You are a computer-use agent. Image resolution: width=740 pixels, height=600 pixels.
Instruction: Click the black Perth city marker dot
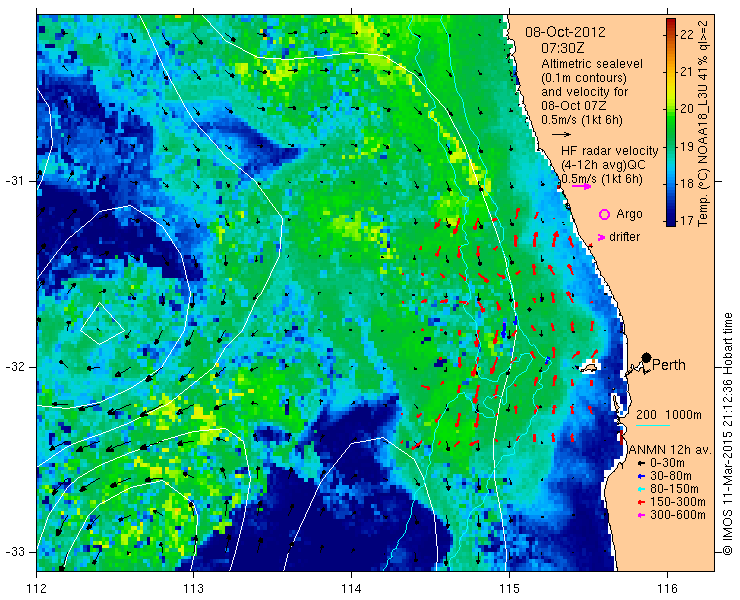pos(647,358)
